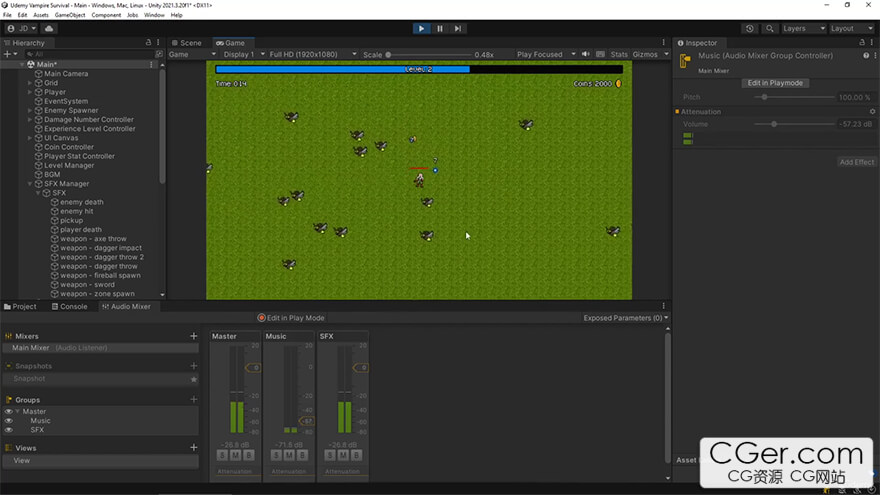
Task: Click Hierarchy search input field
Action: [89, 54]
